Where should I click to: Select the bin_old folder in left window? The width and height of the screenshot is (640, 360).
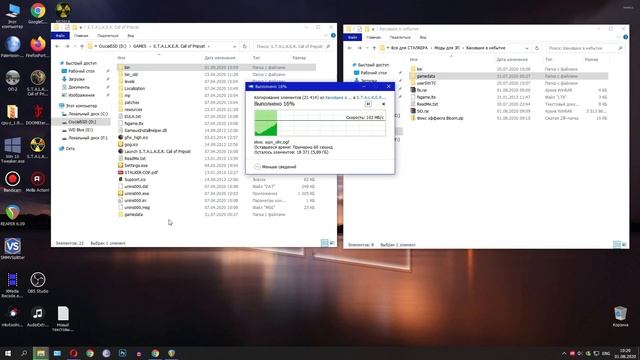click(131, 74)
